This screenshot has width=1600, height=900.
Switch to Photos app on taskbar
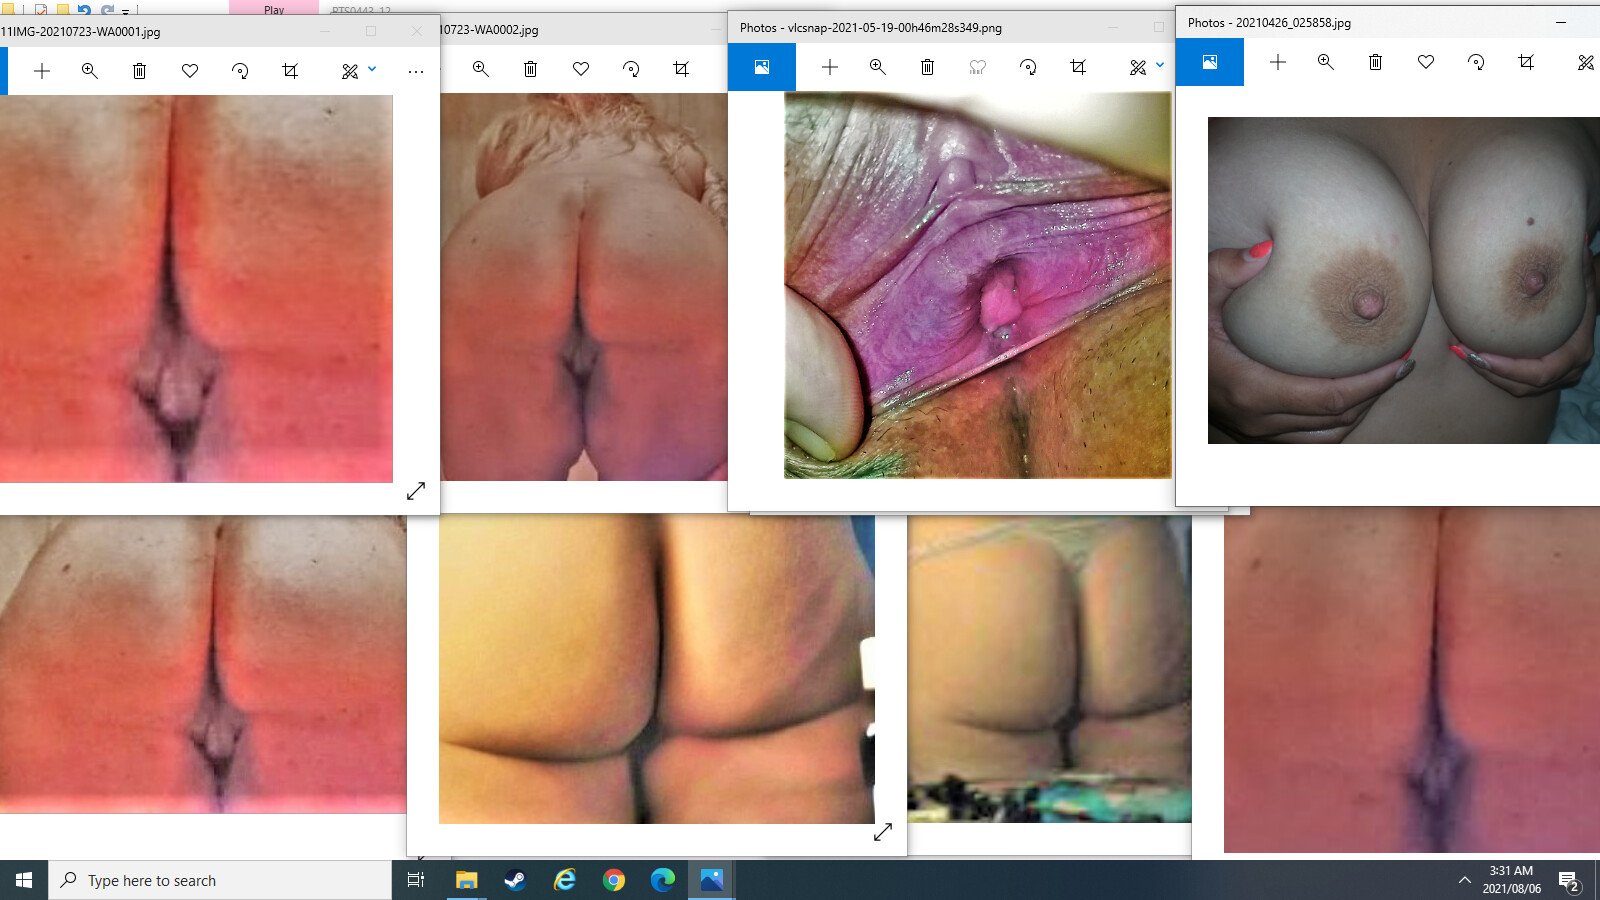pyautogui.click(x=711, y=880)
